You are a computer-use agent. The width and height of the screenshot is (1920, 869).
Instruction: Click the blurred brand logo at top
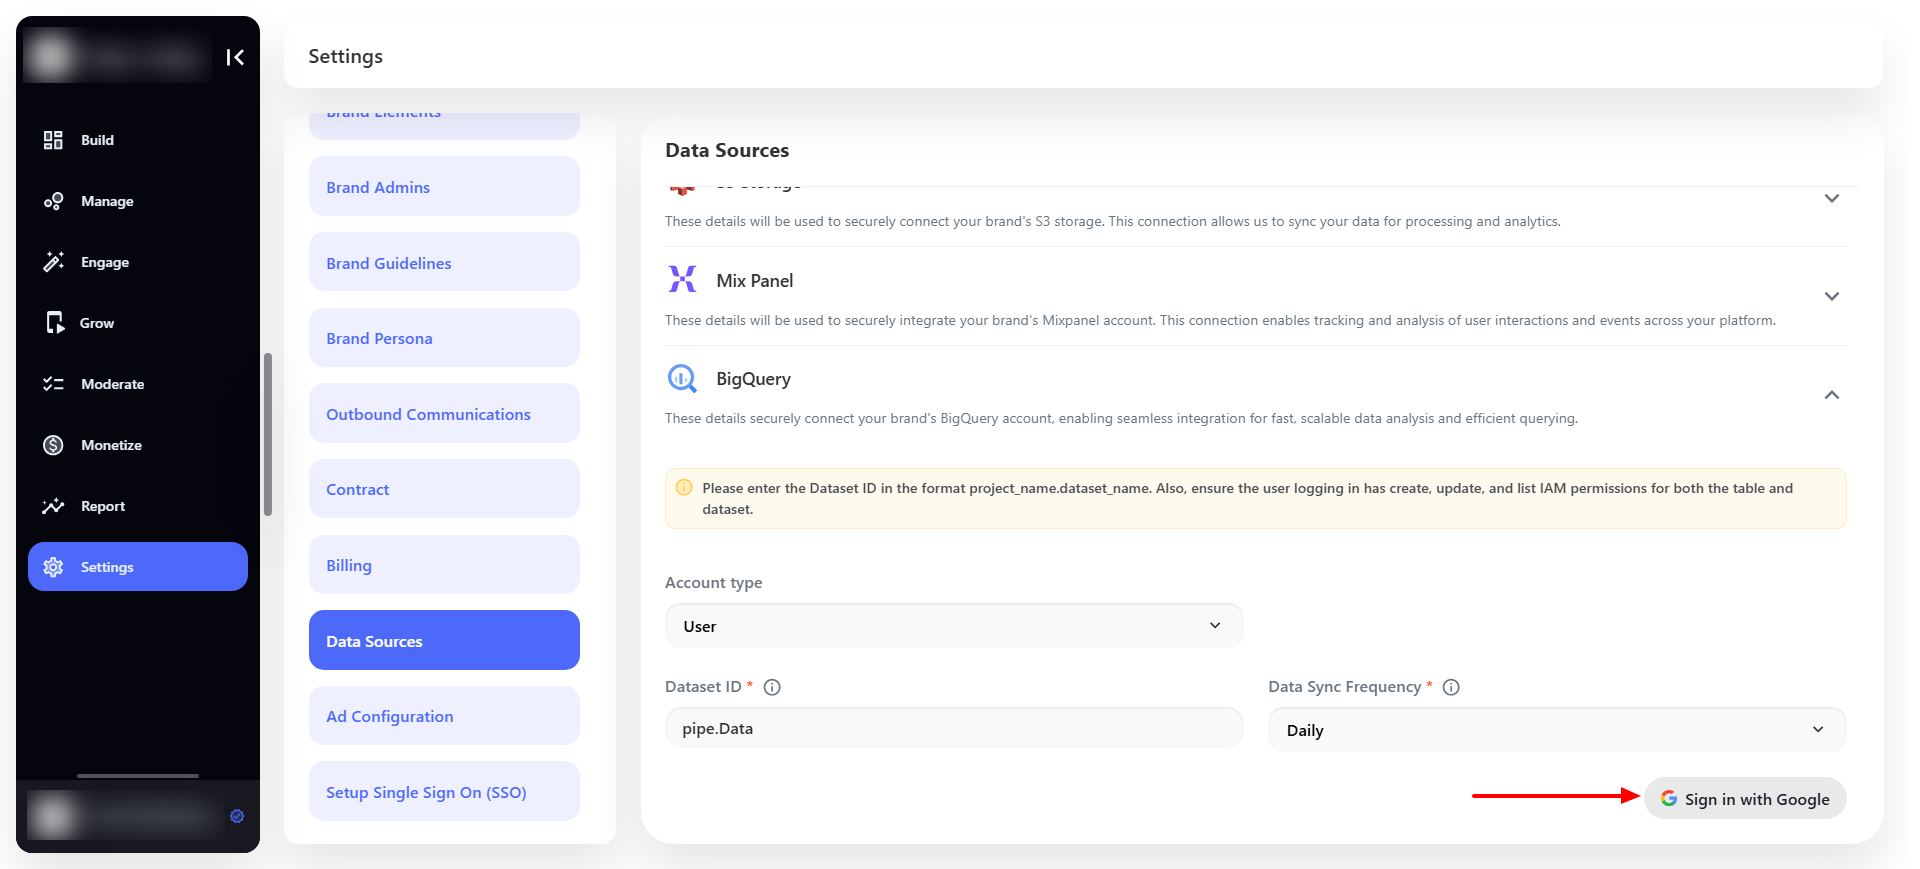coord(115,56)
